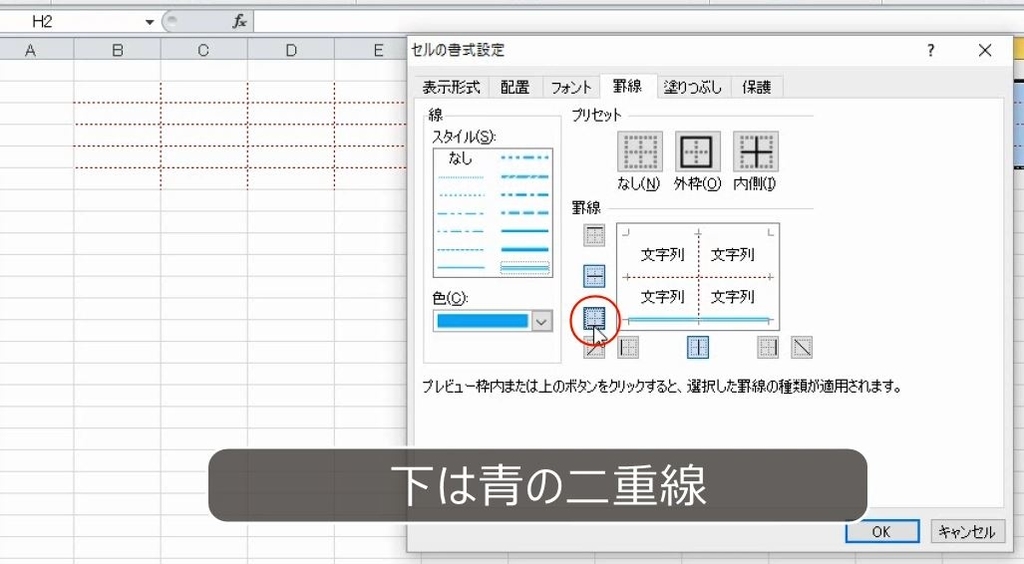Apply the なし(N) no-border preset
Screen dimensions: 1024x564
(639, 151)
